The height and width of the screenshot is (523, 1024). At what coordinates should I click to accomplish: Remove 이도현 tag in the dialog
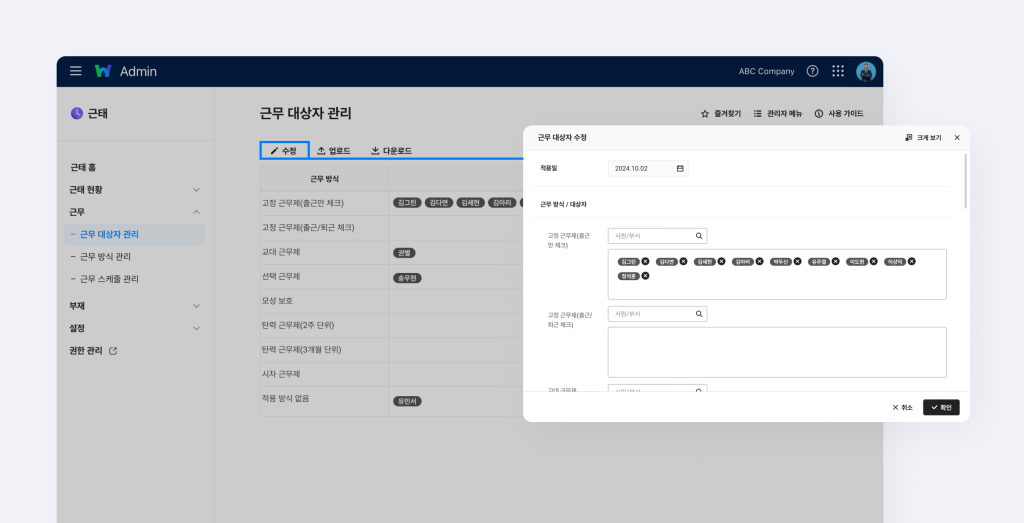click(x=873, y=261)
